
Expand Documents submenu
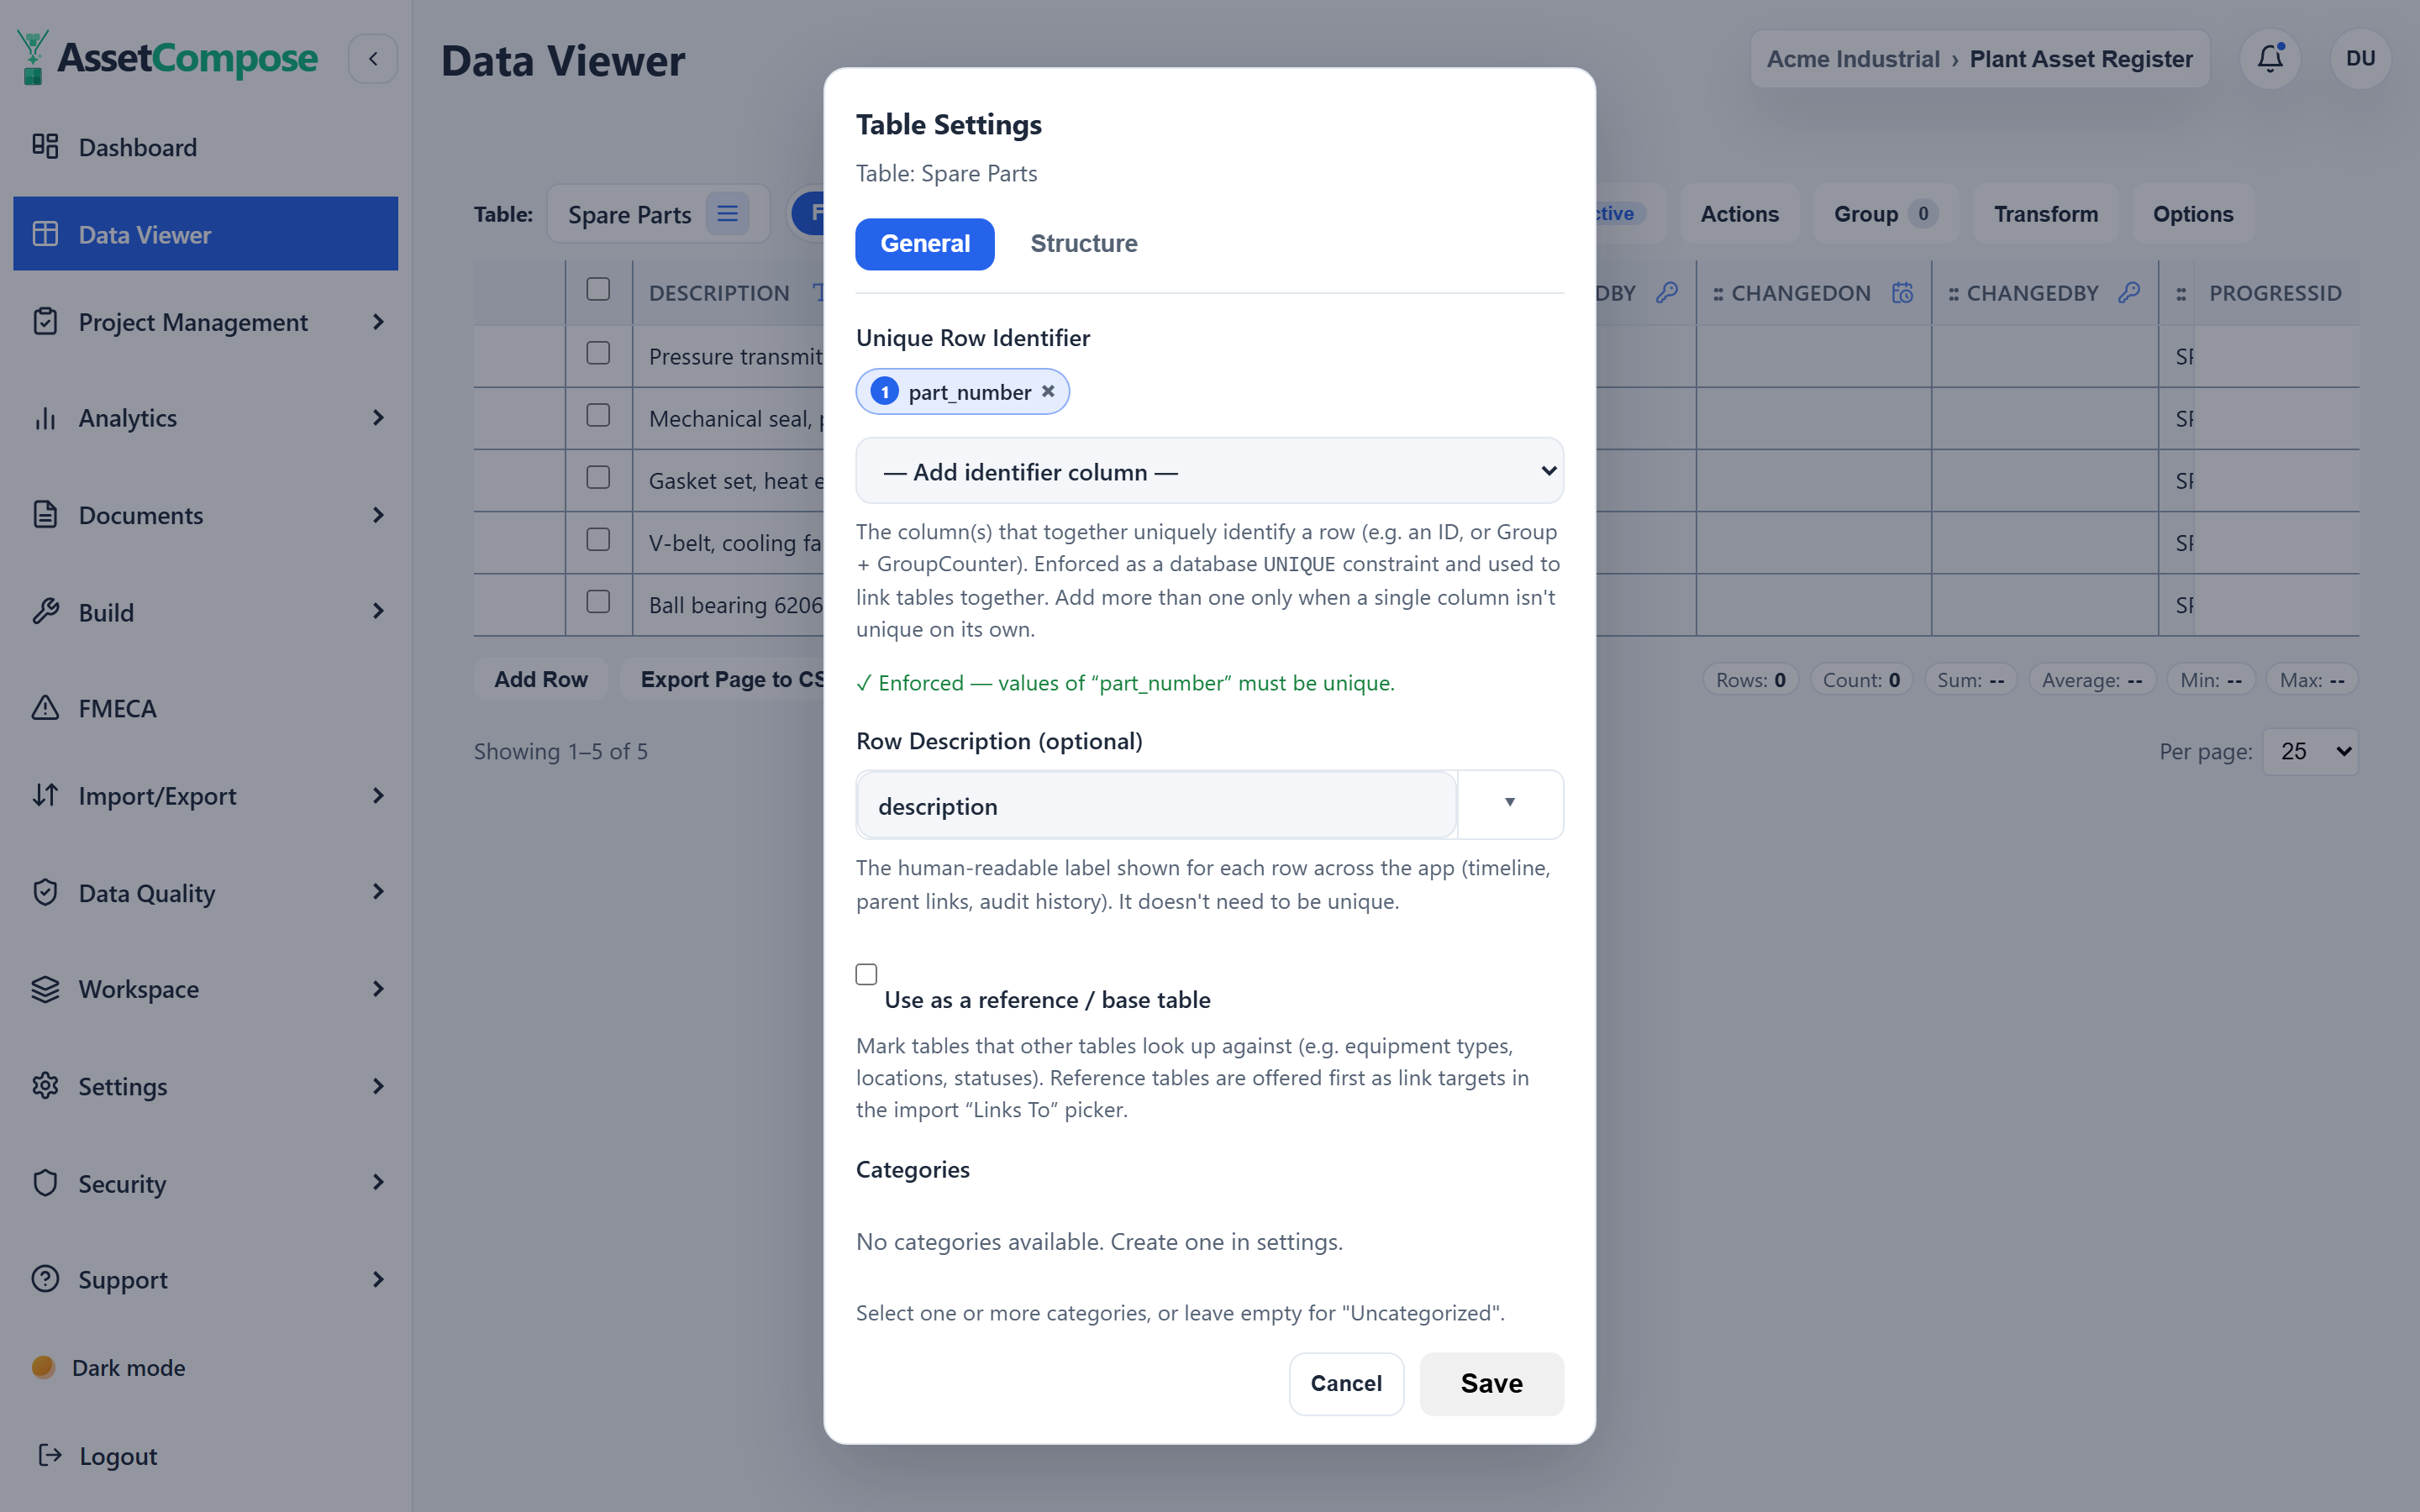coord(378,515)
